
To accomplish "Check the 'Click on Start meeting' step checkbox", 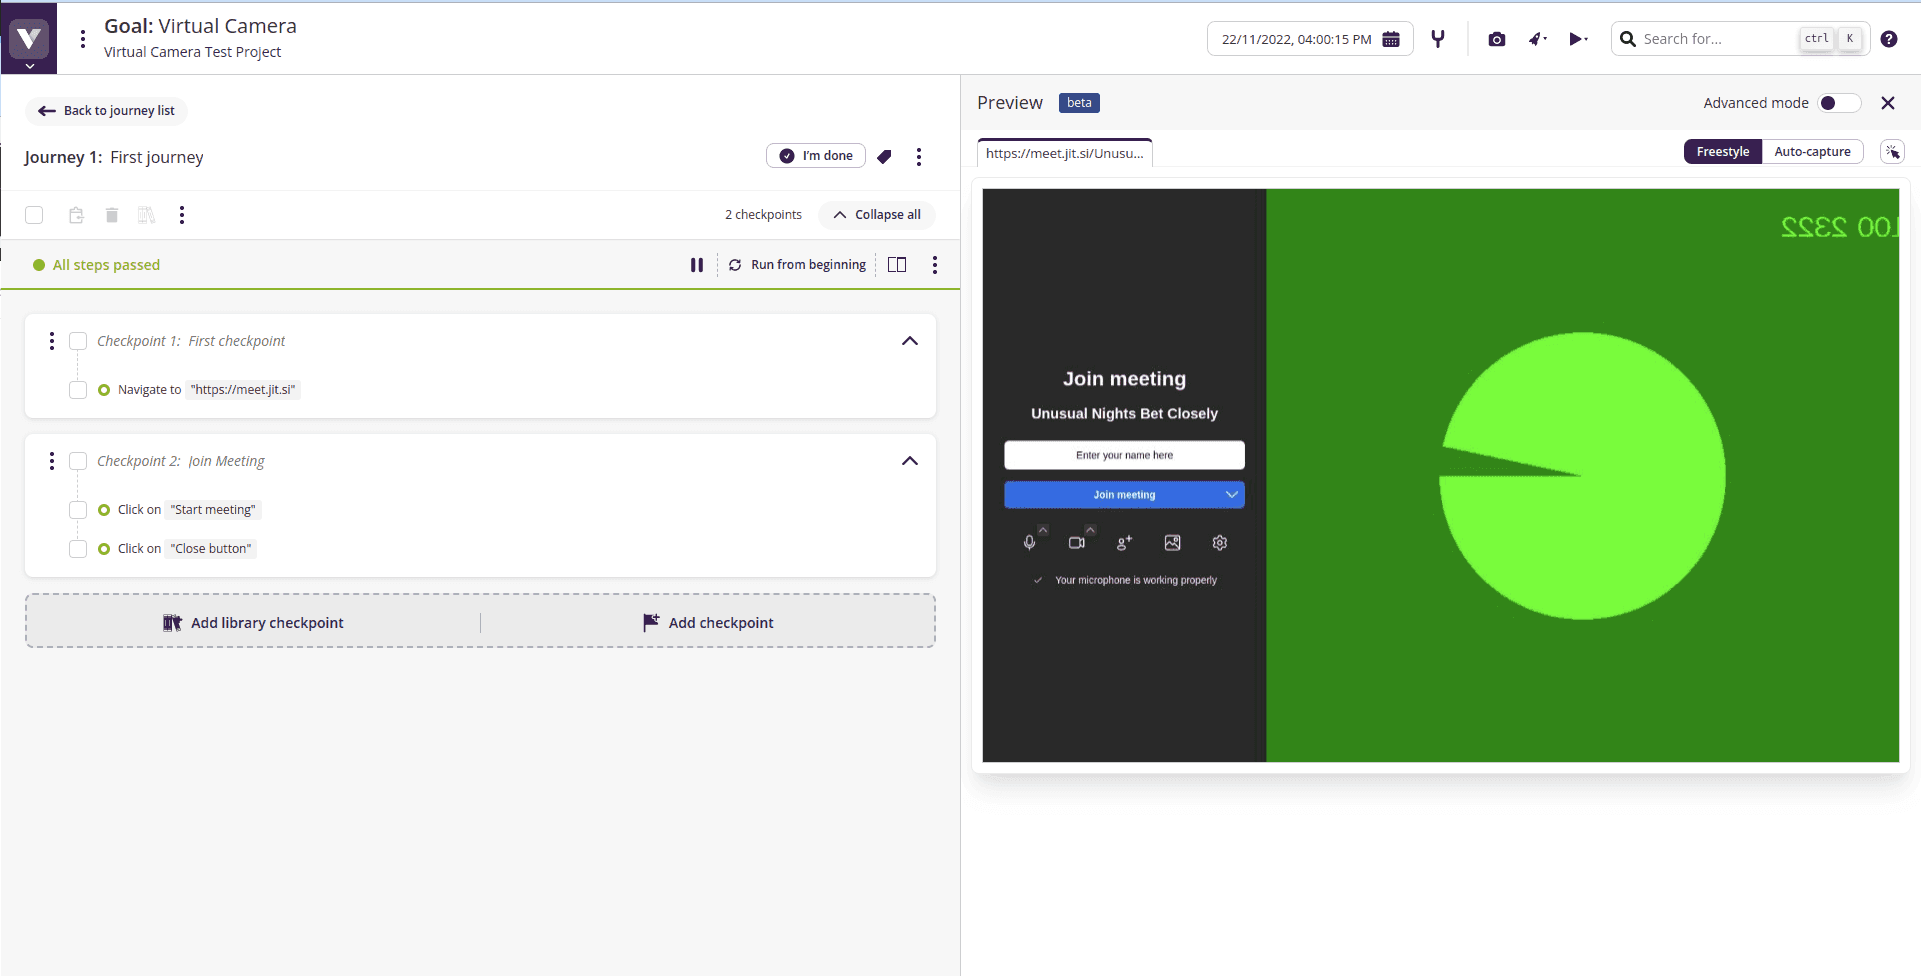I will [78, 510].
